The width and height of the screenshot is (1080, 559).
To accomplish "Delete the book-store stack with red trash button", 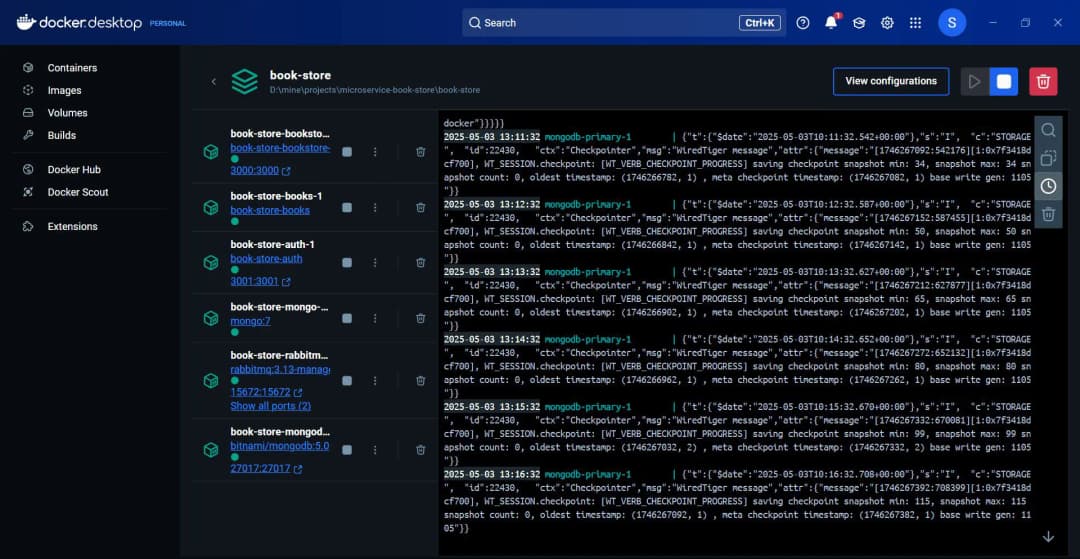I will coord(1043,82).
